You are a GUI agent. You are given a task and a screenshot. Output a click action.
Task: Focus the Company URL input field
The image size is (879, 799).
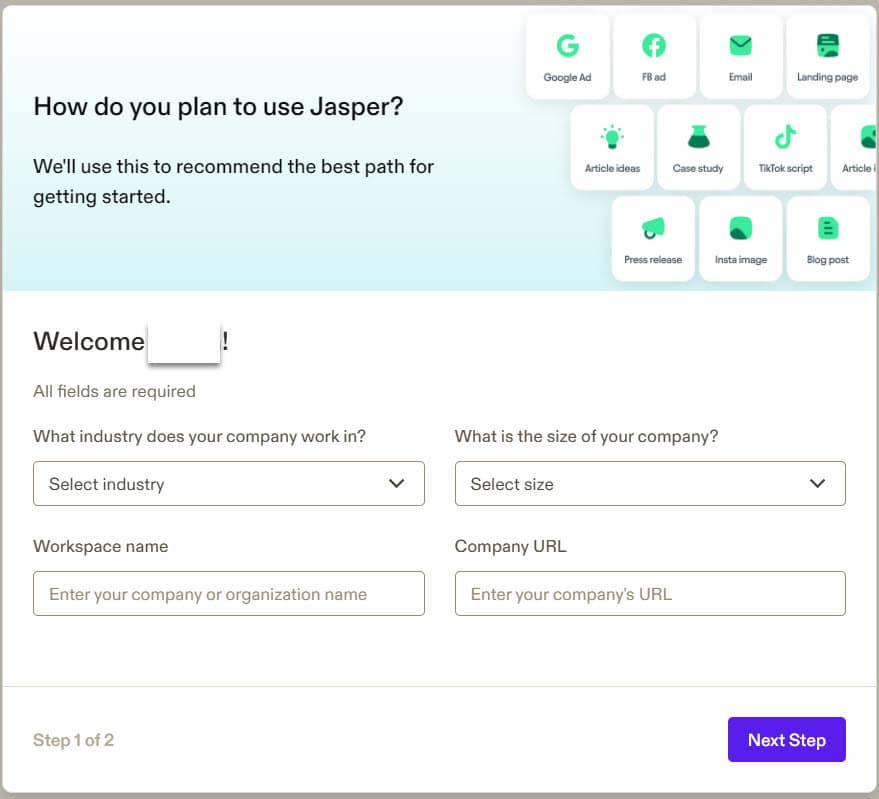[x=650, y=593]
